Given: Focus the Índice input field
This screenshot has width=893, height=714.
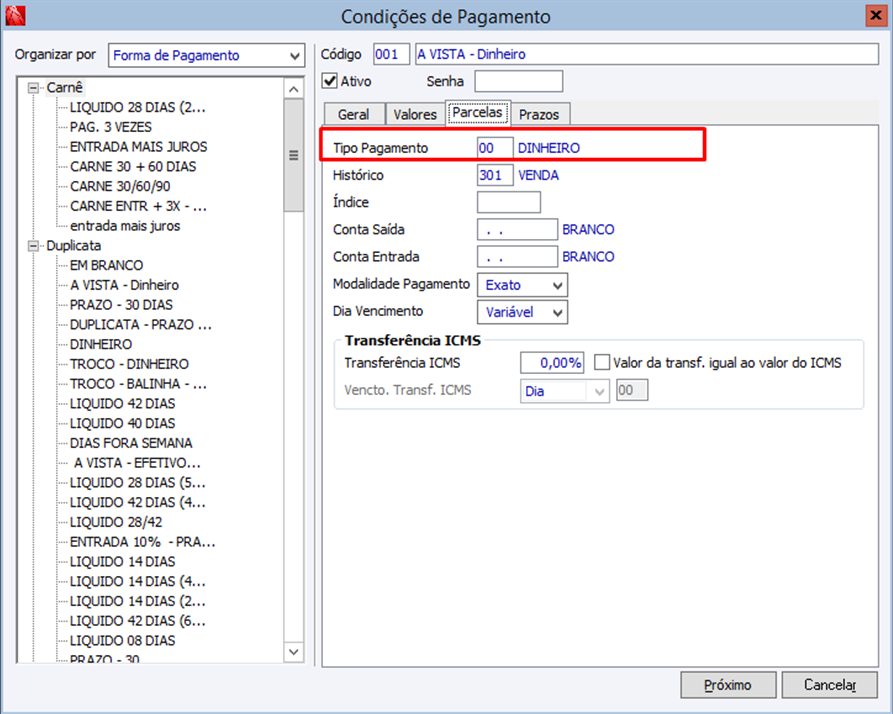Looking at the screenshot, I should [509, 203].
